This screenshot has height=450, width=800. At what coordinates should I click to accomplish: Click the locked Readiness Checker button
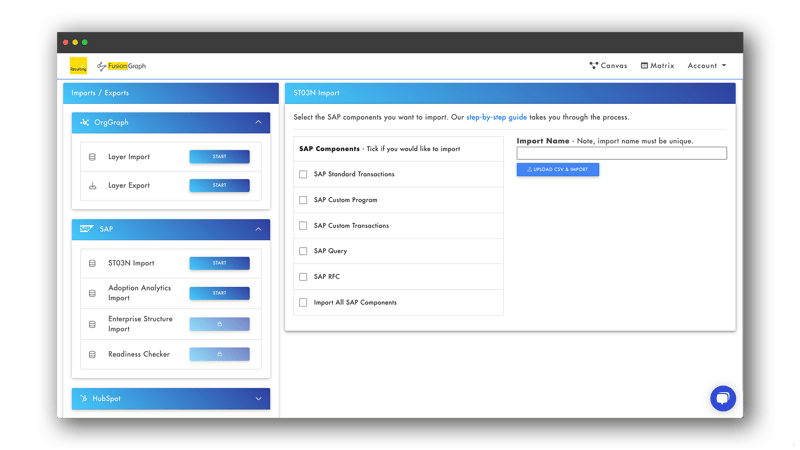coord(219,354)
